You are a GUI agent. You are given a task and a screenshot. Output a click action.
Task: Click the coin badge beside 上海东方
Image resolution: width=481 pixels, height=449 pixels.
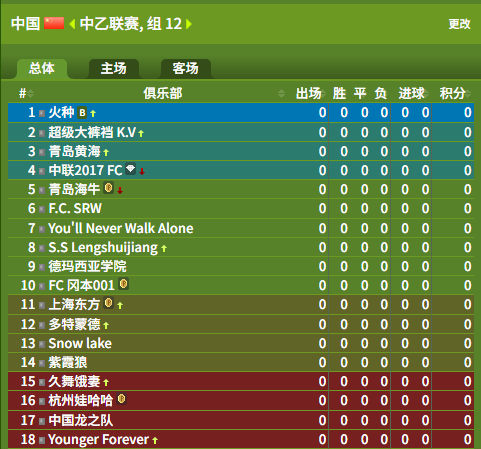(x=109, y=303)
